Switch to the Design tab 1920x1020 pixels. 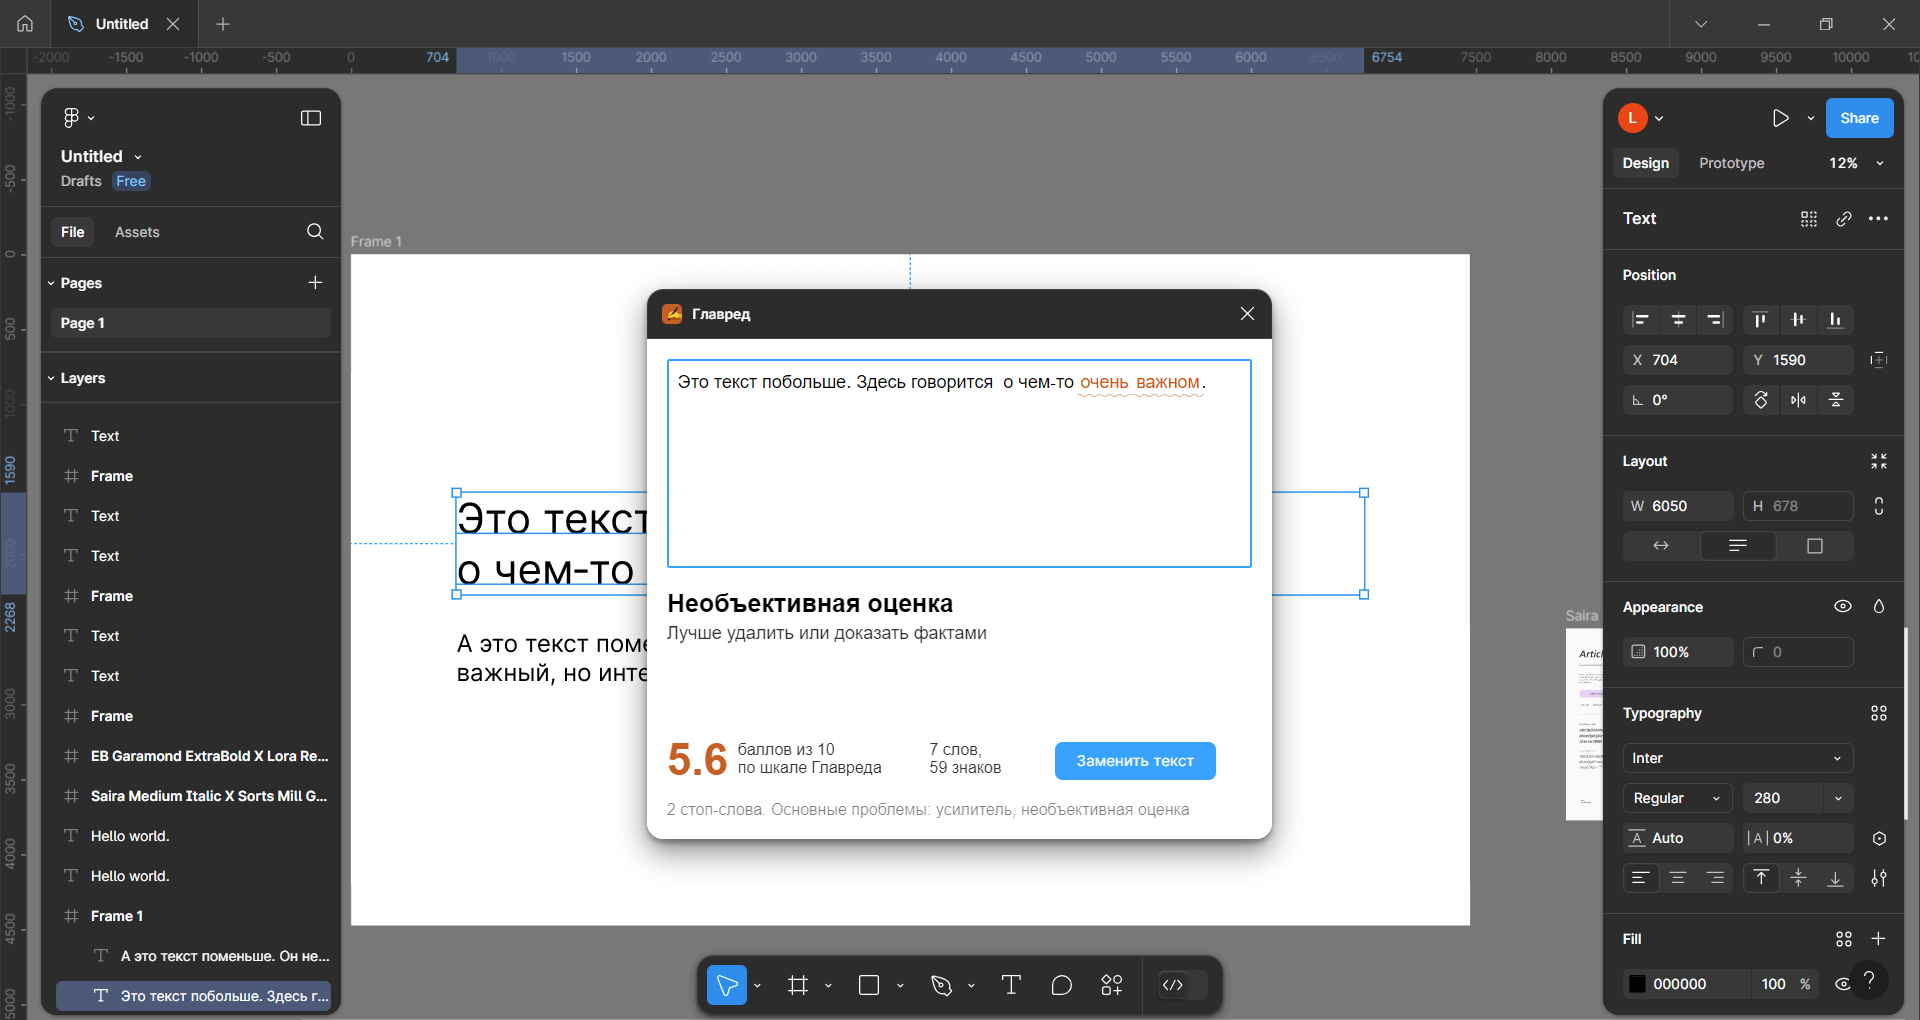tap(1645, 163)
